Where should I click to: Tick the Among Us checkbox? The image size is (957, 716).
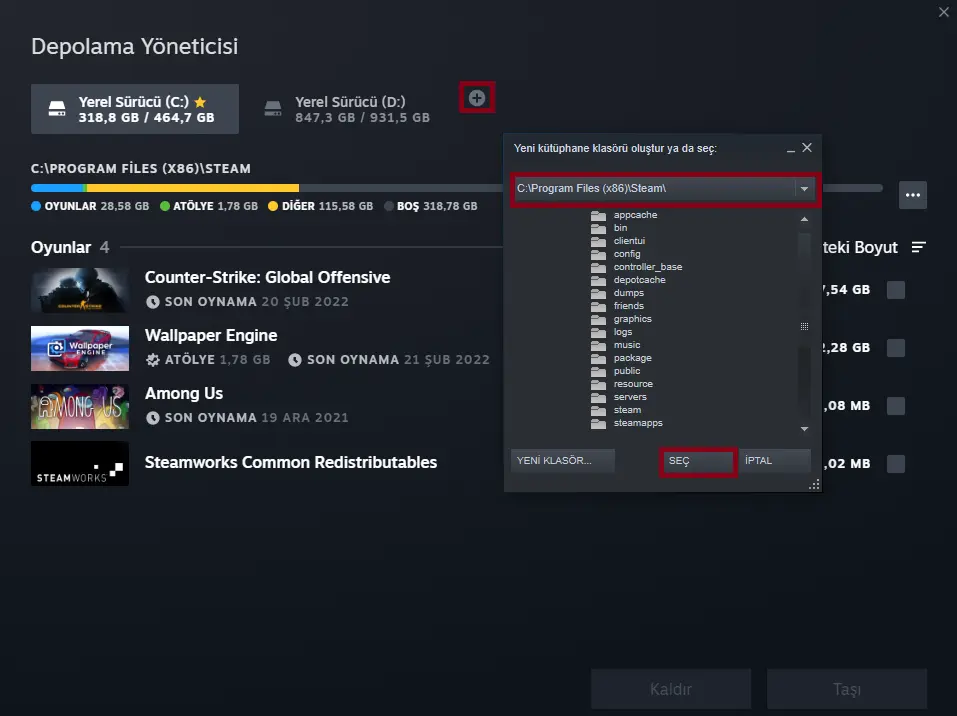pyautogui.click(x=895, y=406)
